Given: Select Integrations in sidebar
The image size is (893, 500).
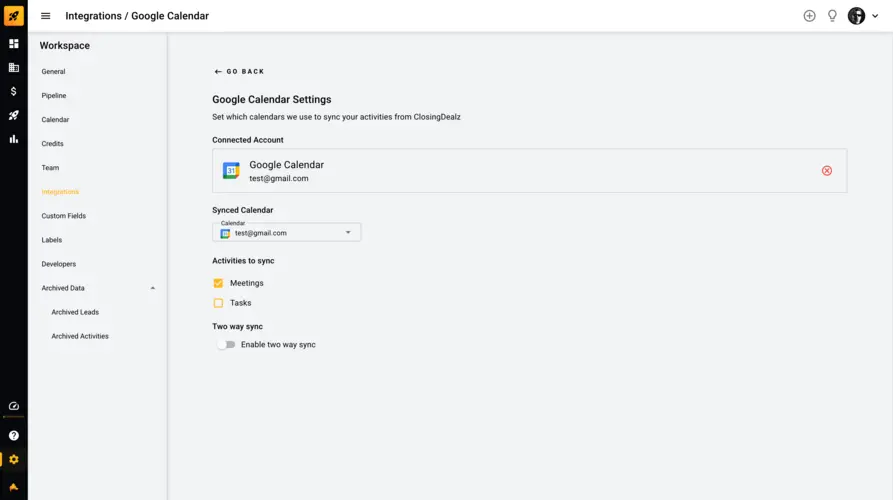Looking at the screenshot, I should tap(60, 192).
